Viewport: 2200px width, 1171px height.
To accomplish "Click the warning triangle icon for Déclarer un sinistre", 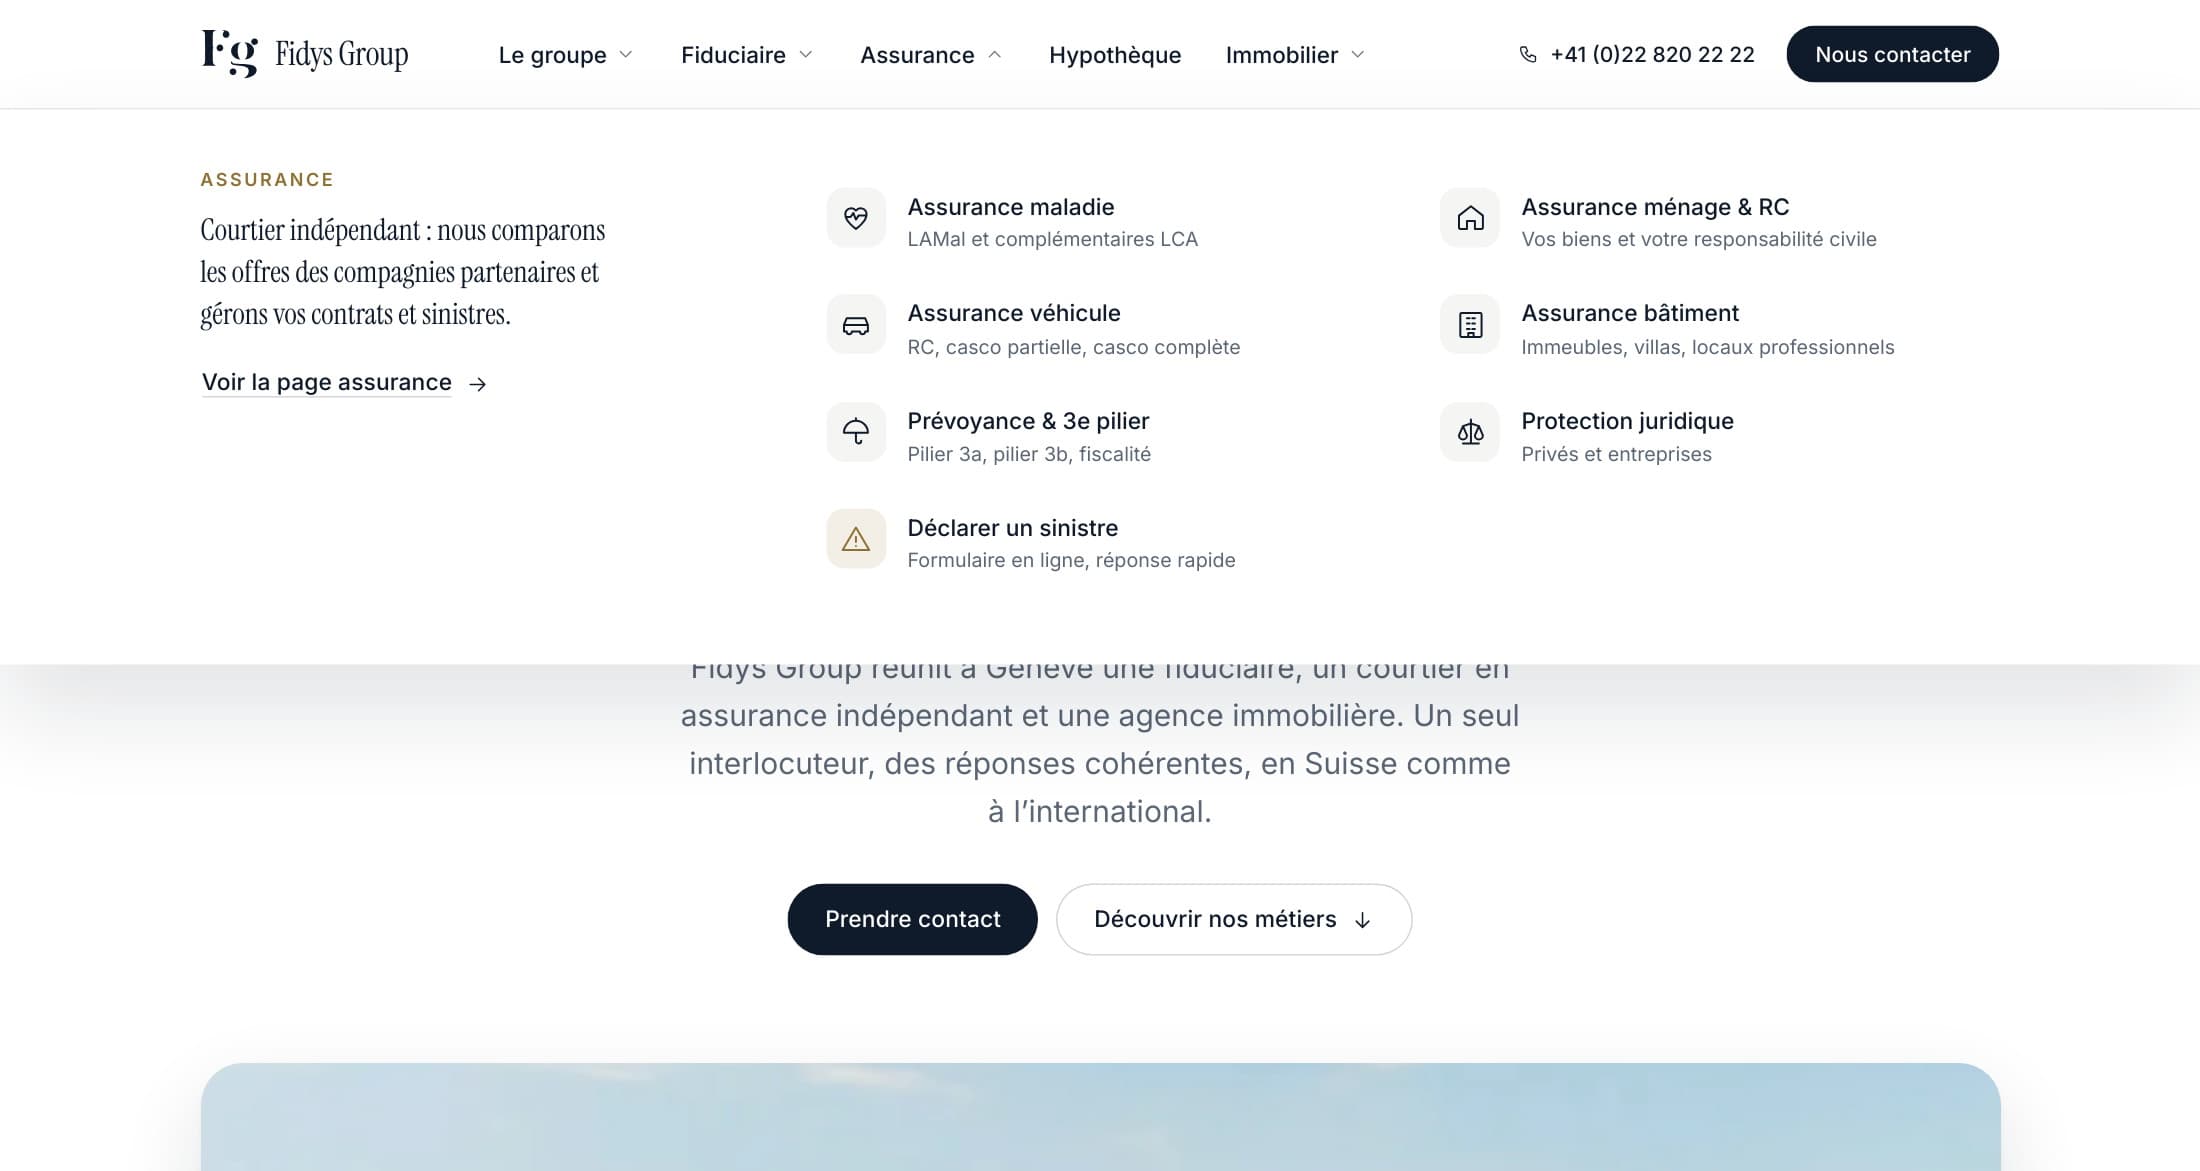I will (x=856, y=539).
